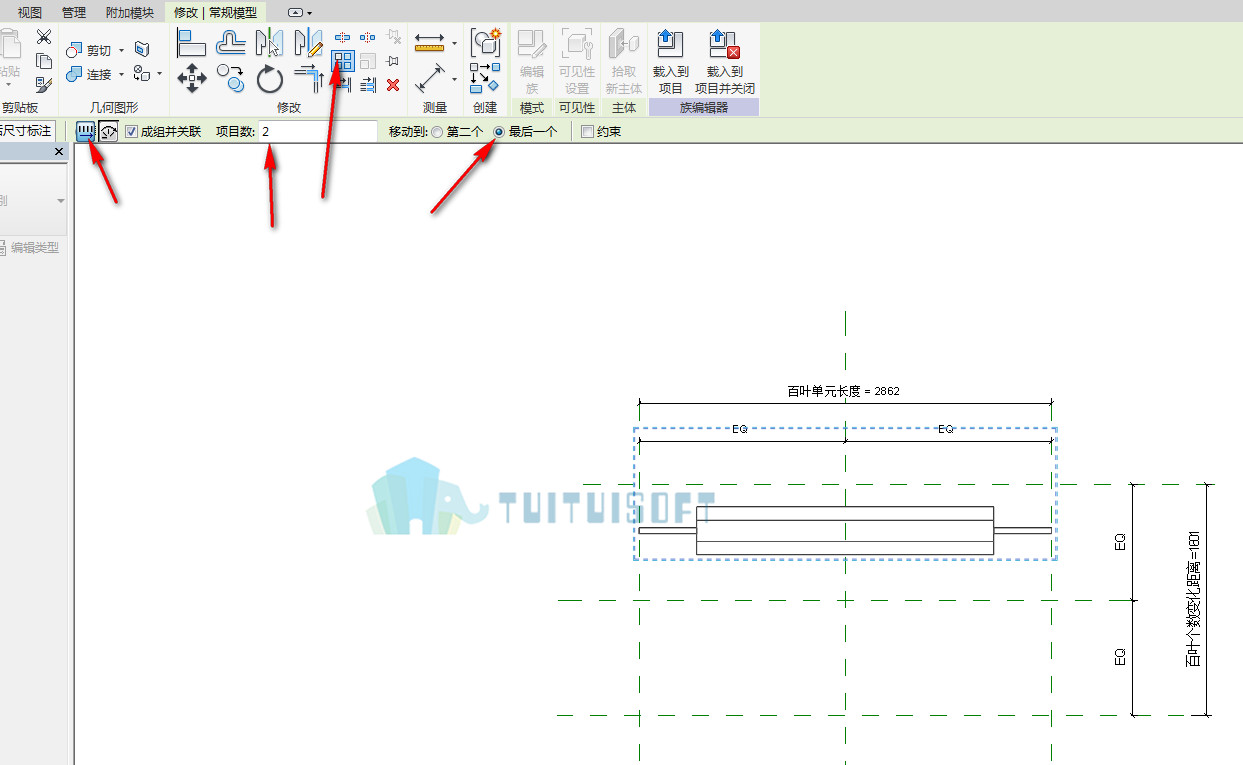Select the Split Element tool
This screenshot has height=765, width=1243.
click(x=342, y=38)
